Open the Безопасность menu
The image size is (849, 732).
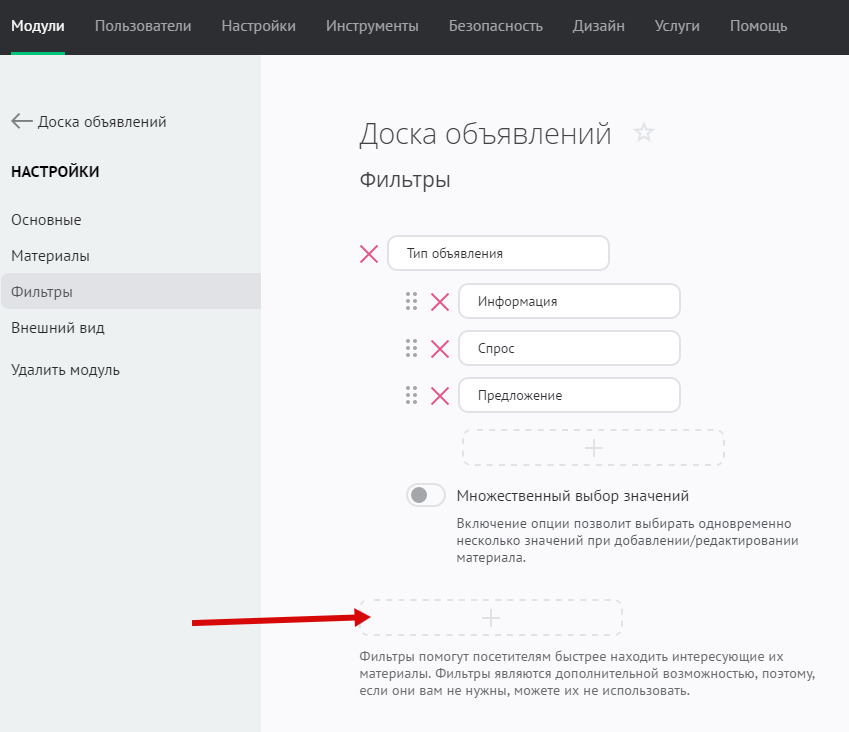496,26
